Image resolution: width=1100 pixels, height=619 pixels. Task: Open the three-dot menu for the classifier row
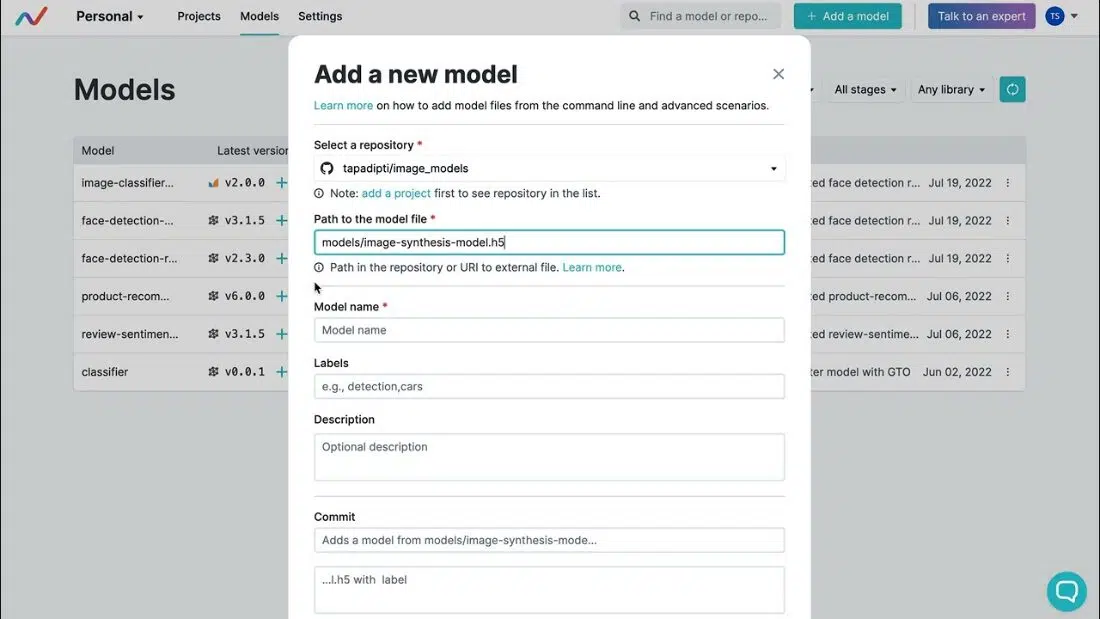(x=1008, y=372)
